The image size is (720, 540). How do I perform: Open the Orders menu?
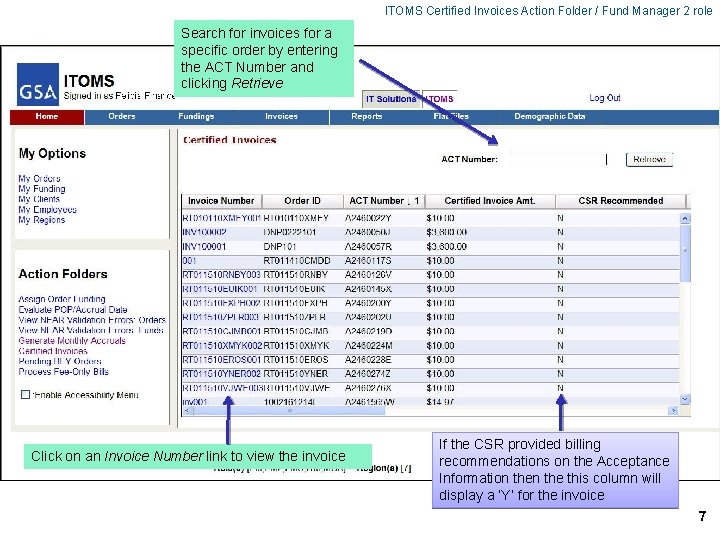click(122, 117)
